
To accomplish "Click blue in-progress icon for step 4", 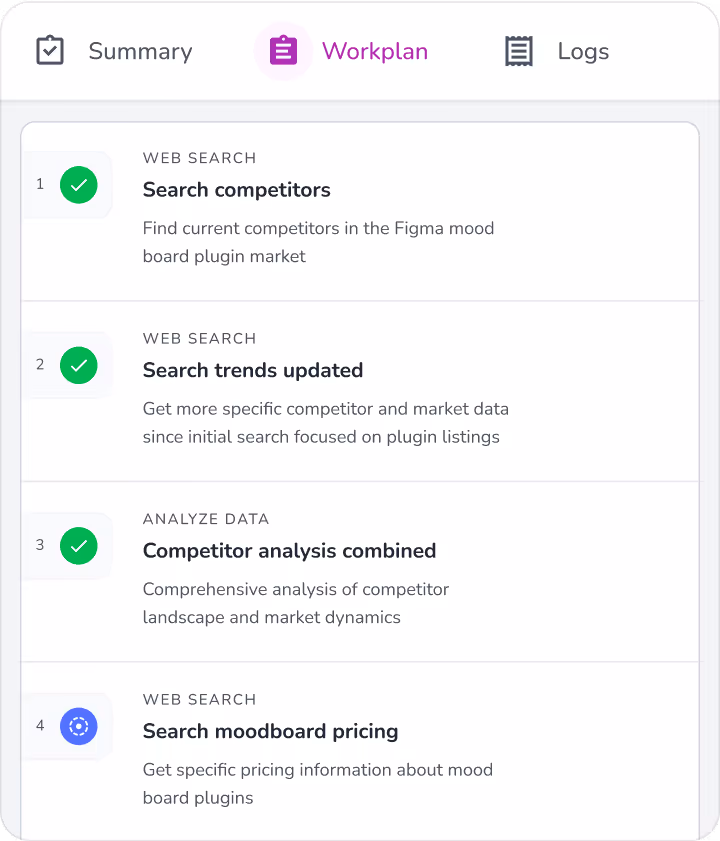I will [78, 726].
